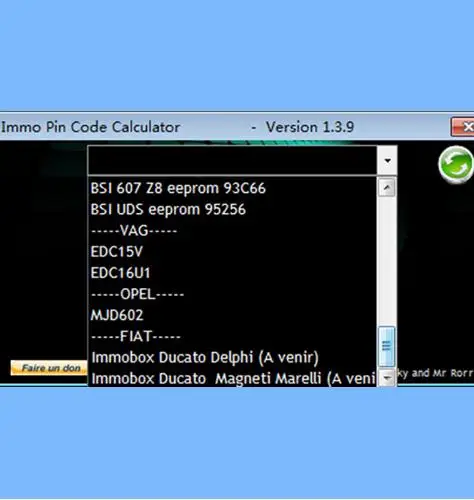Pick Immobox Ducato Magneti Marelli entry
This screenshot has width=474, height=500.
[232, 378]
